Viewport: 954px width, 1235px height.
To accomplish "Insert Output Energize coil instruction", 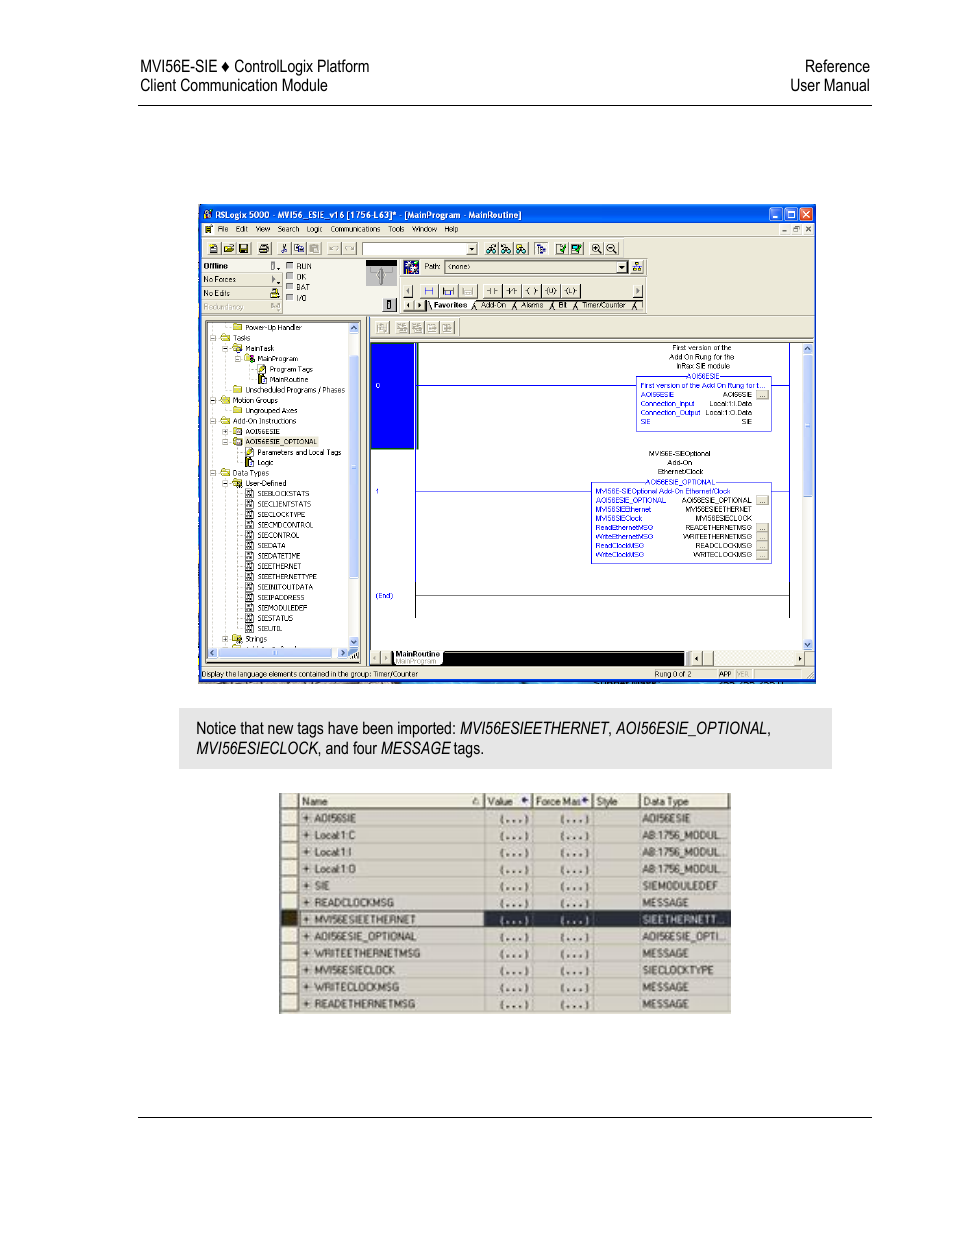I will [x=532, y=291].
